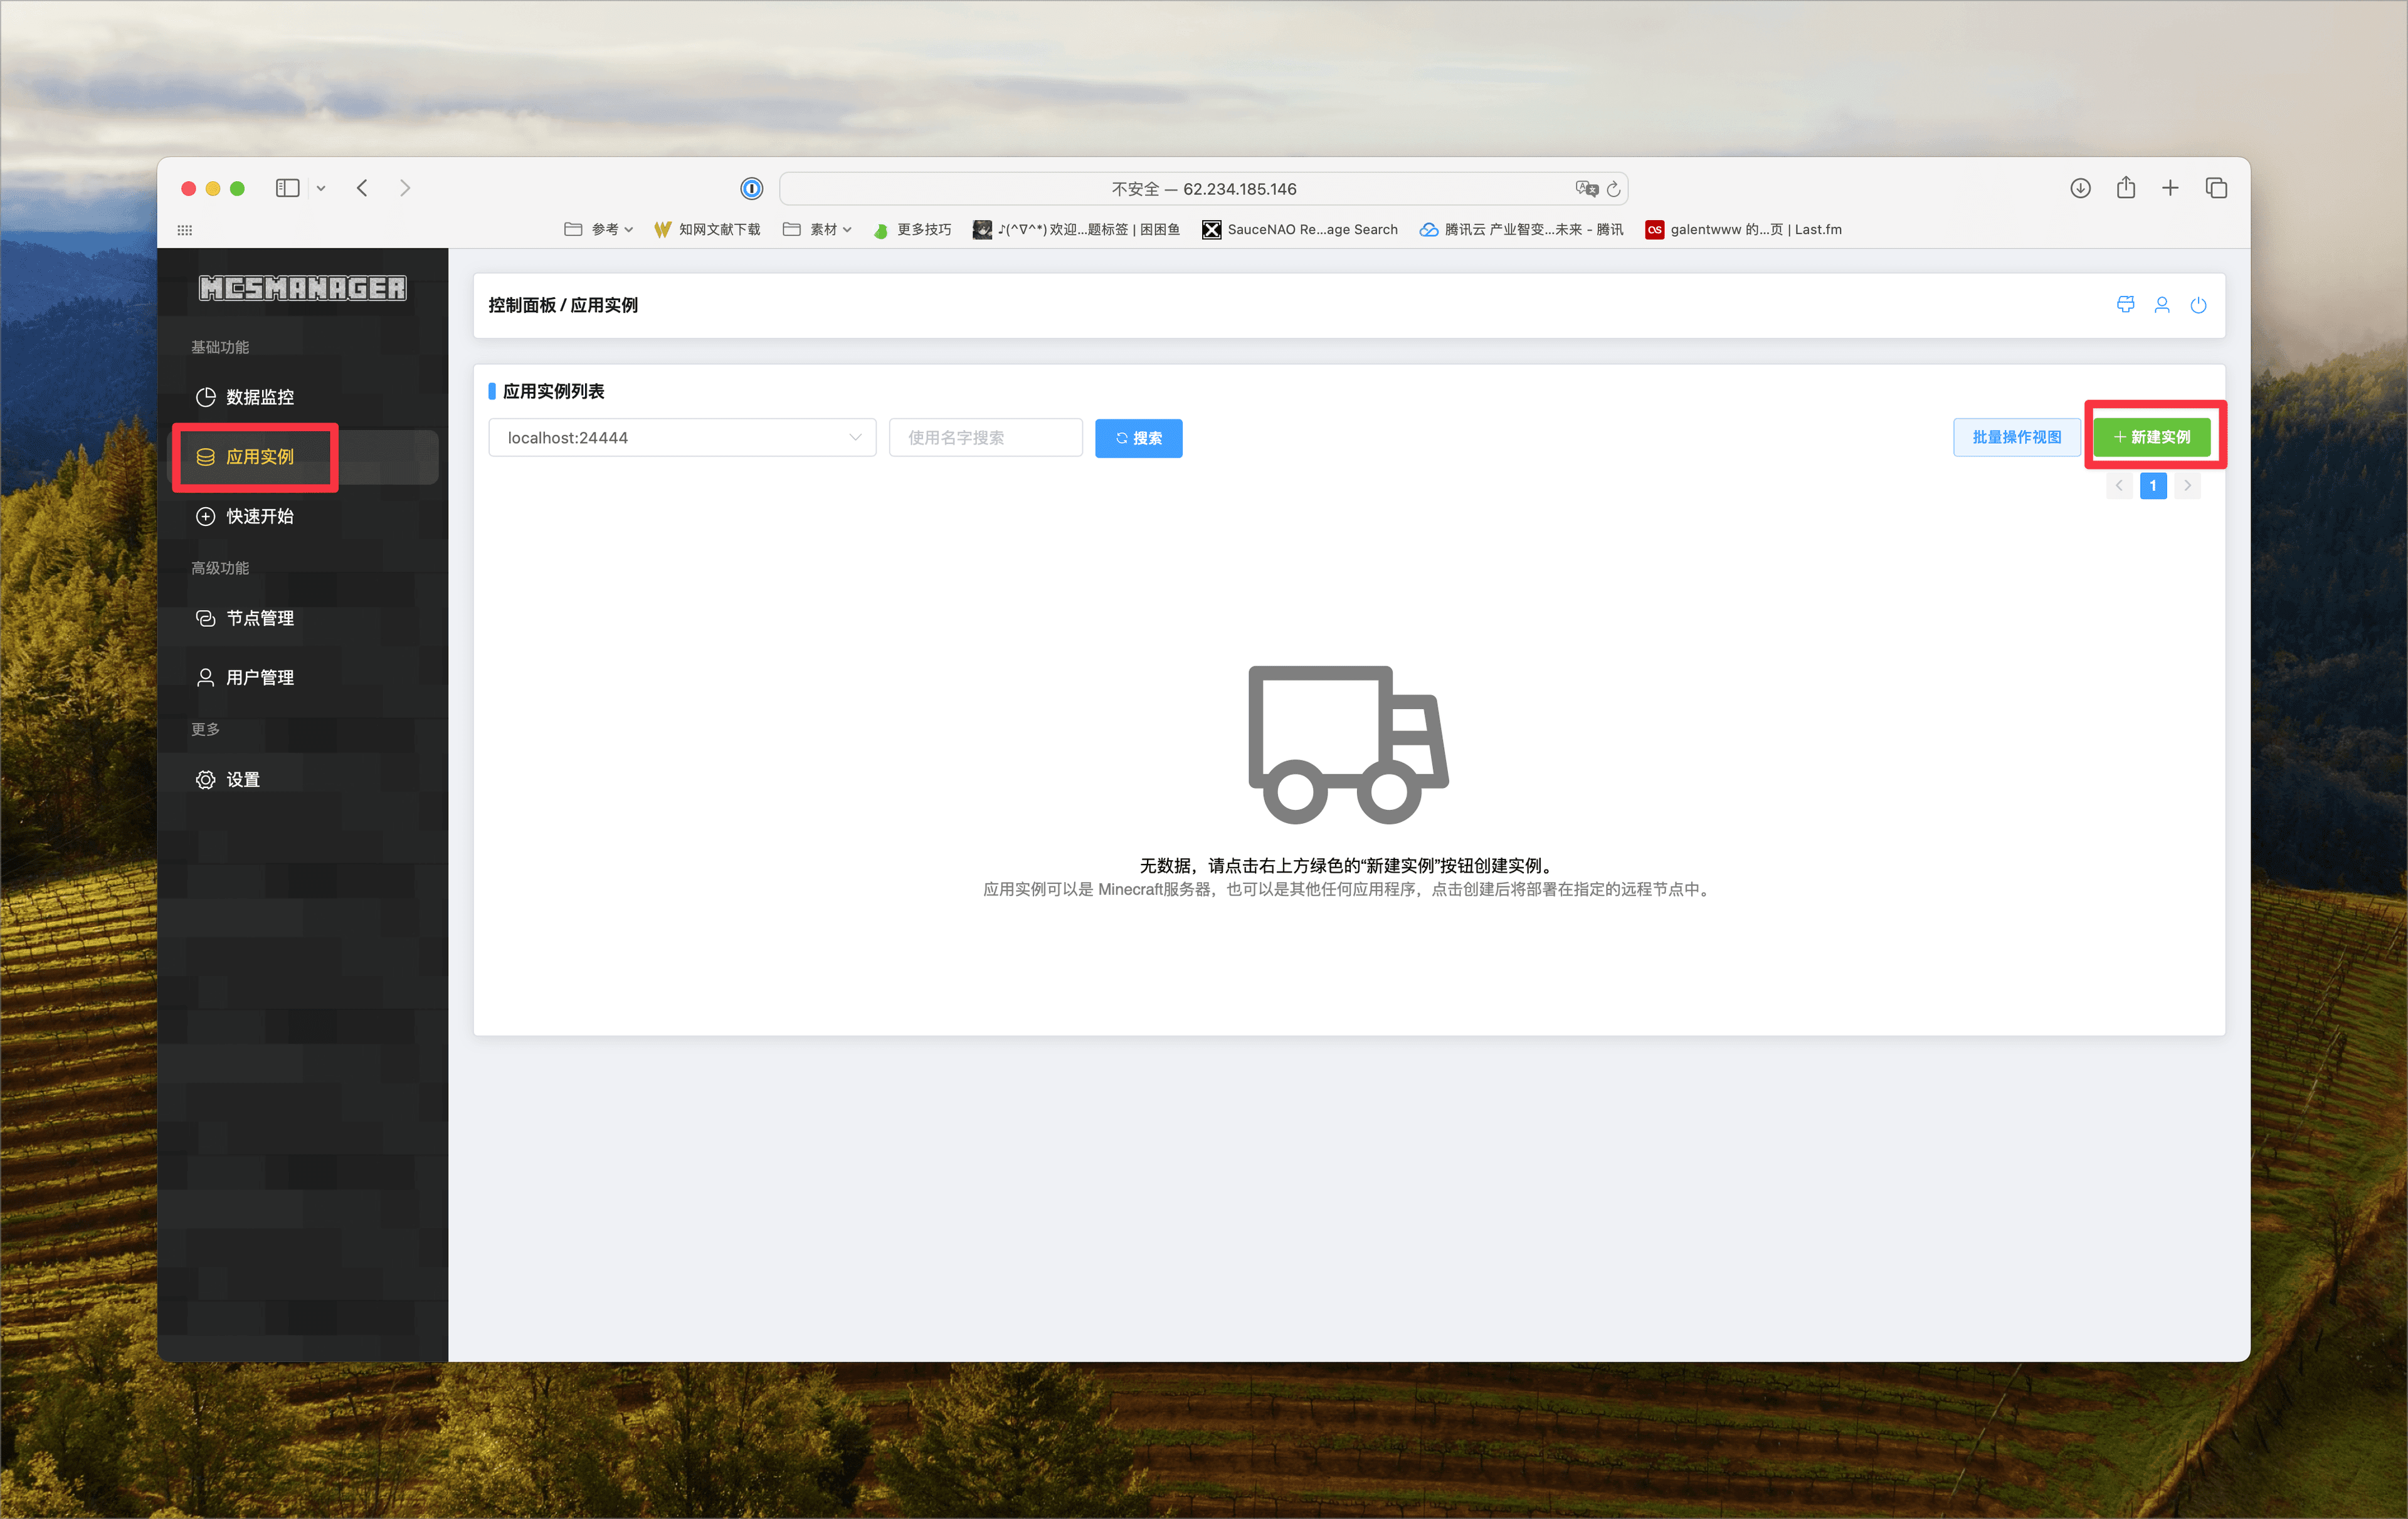Open the Safari share icon
The height and width of the screenshot is (1519, 2408).
(x=2125, y=188)
